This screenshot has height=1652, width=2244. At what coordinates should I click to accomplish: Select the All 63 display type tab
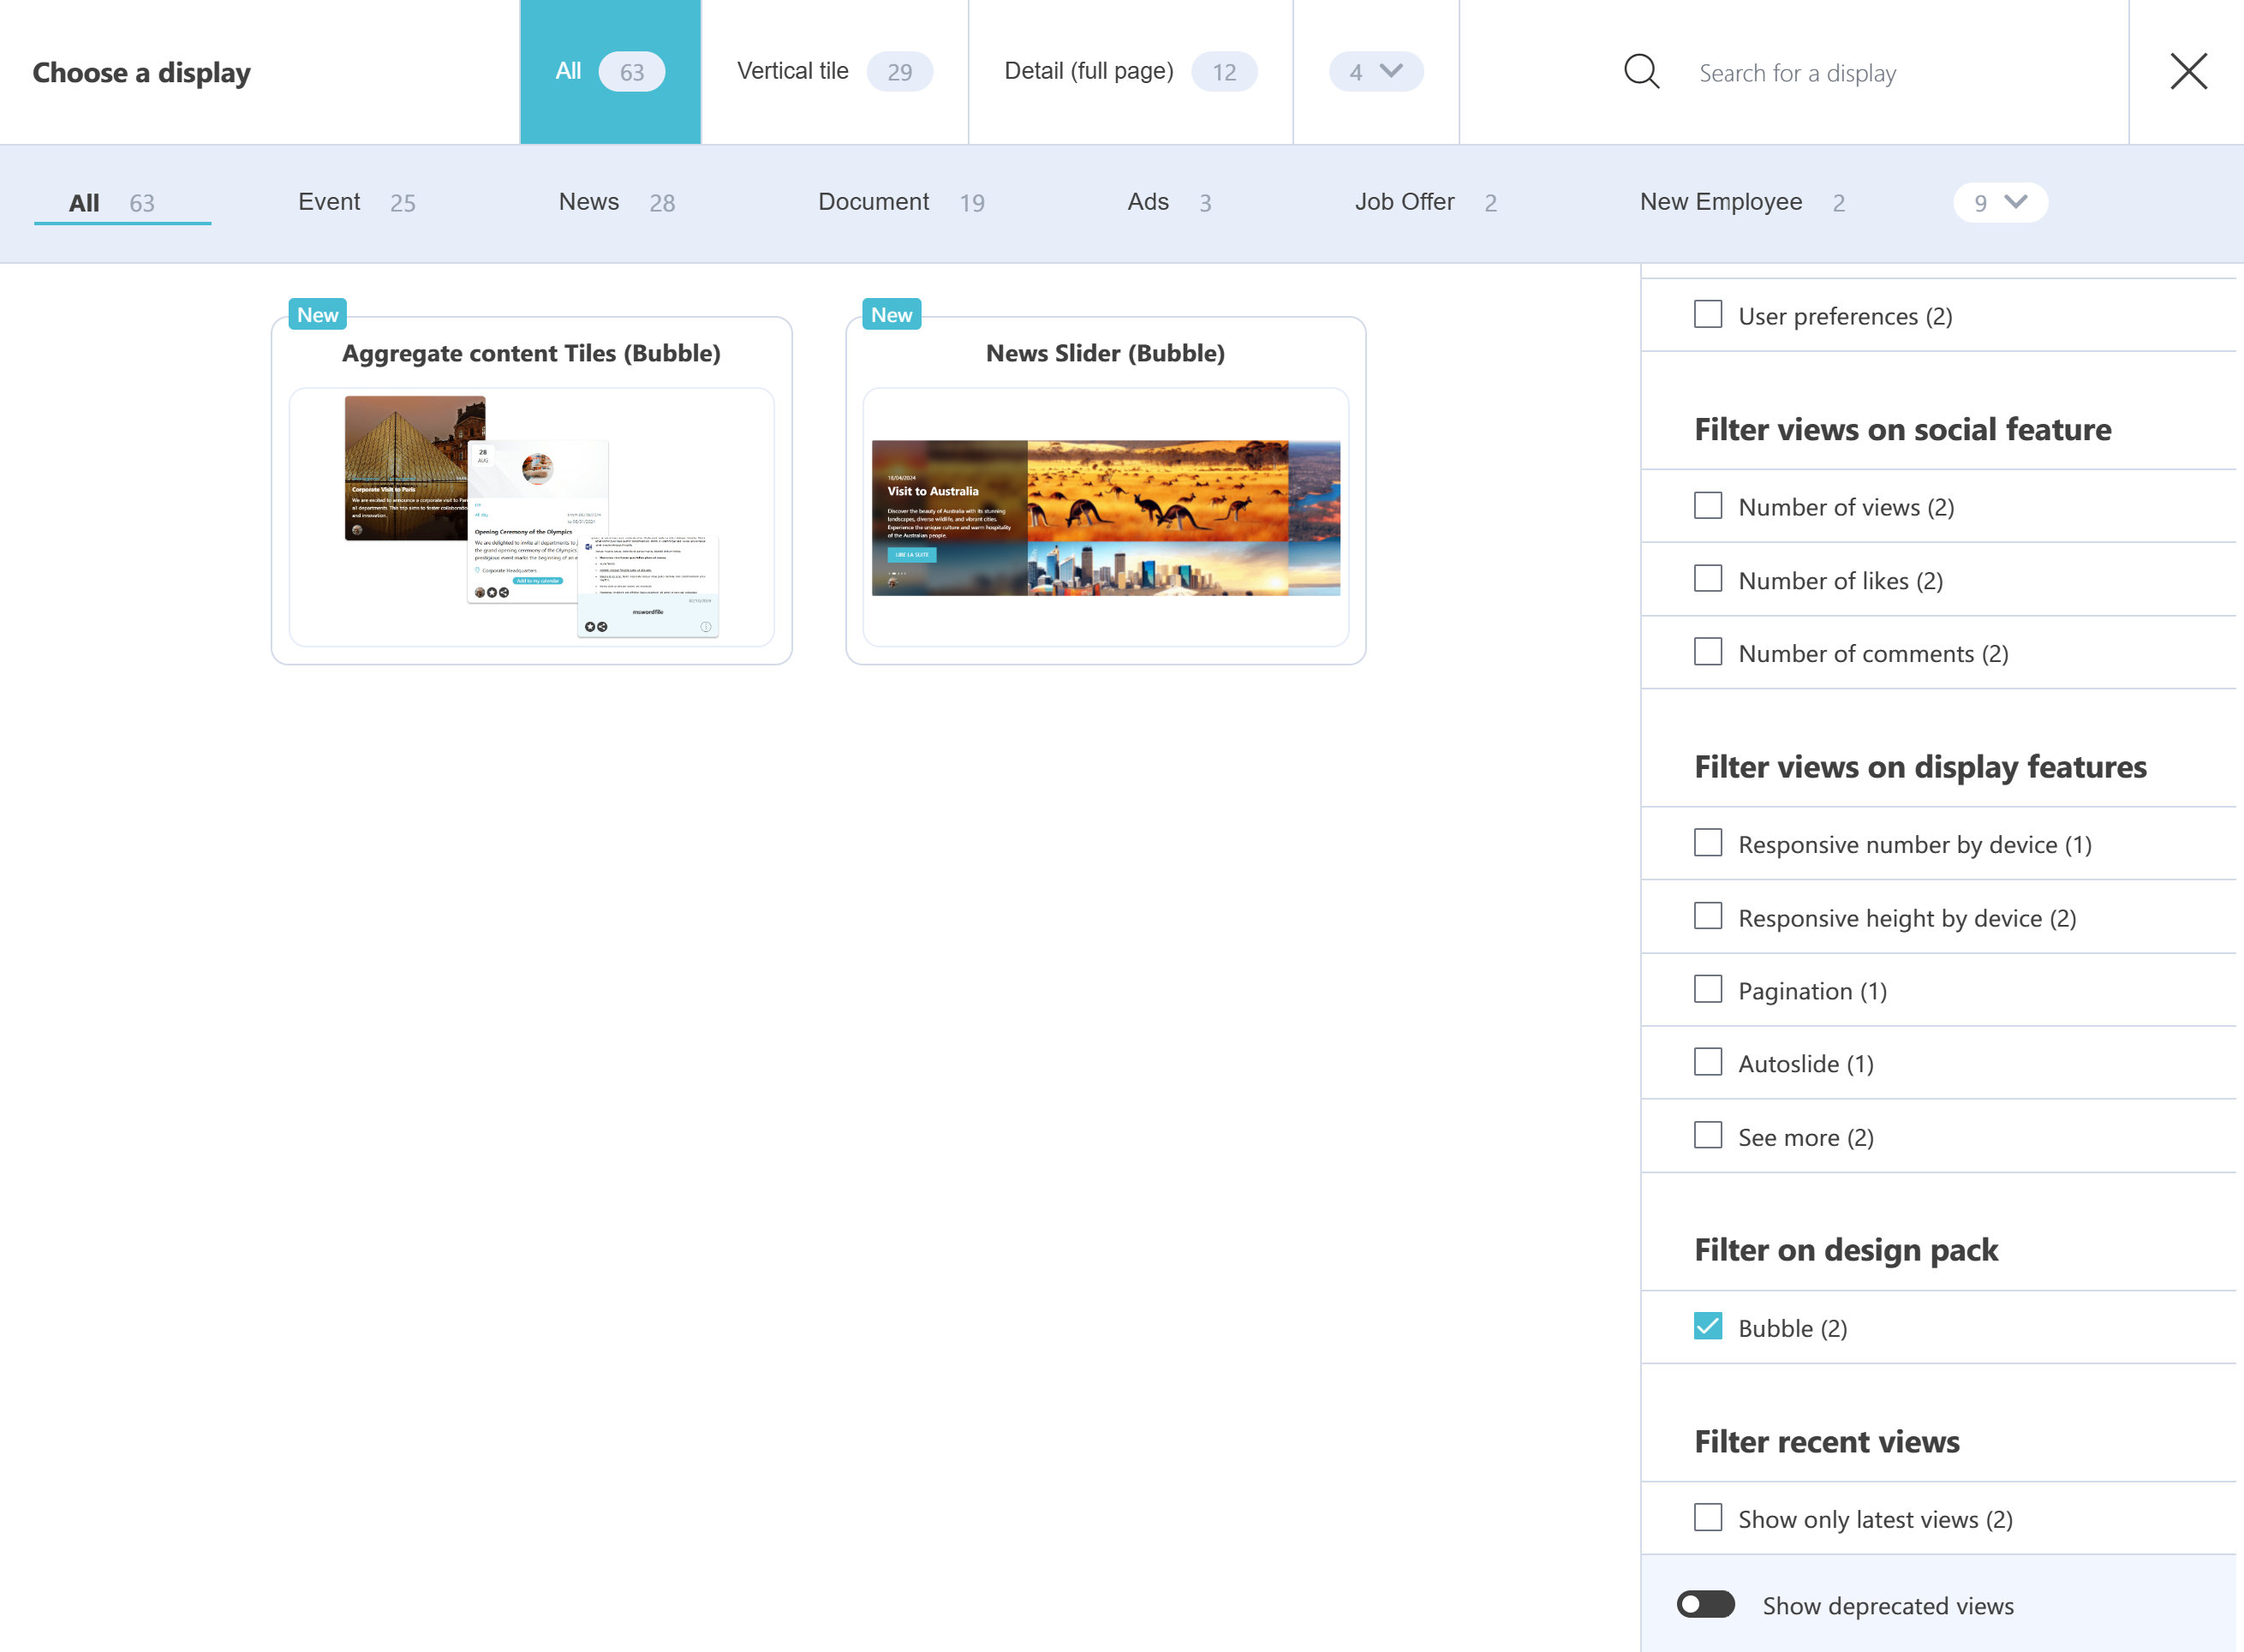point(610,72)
